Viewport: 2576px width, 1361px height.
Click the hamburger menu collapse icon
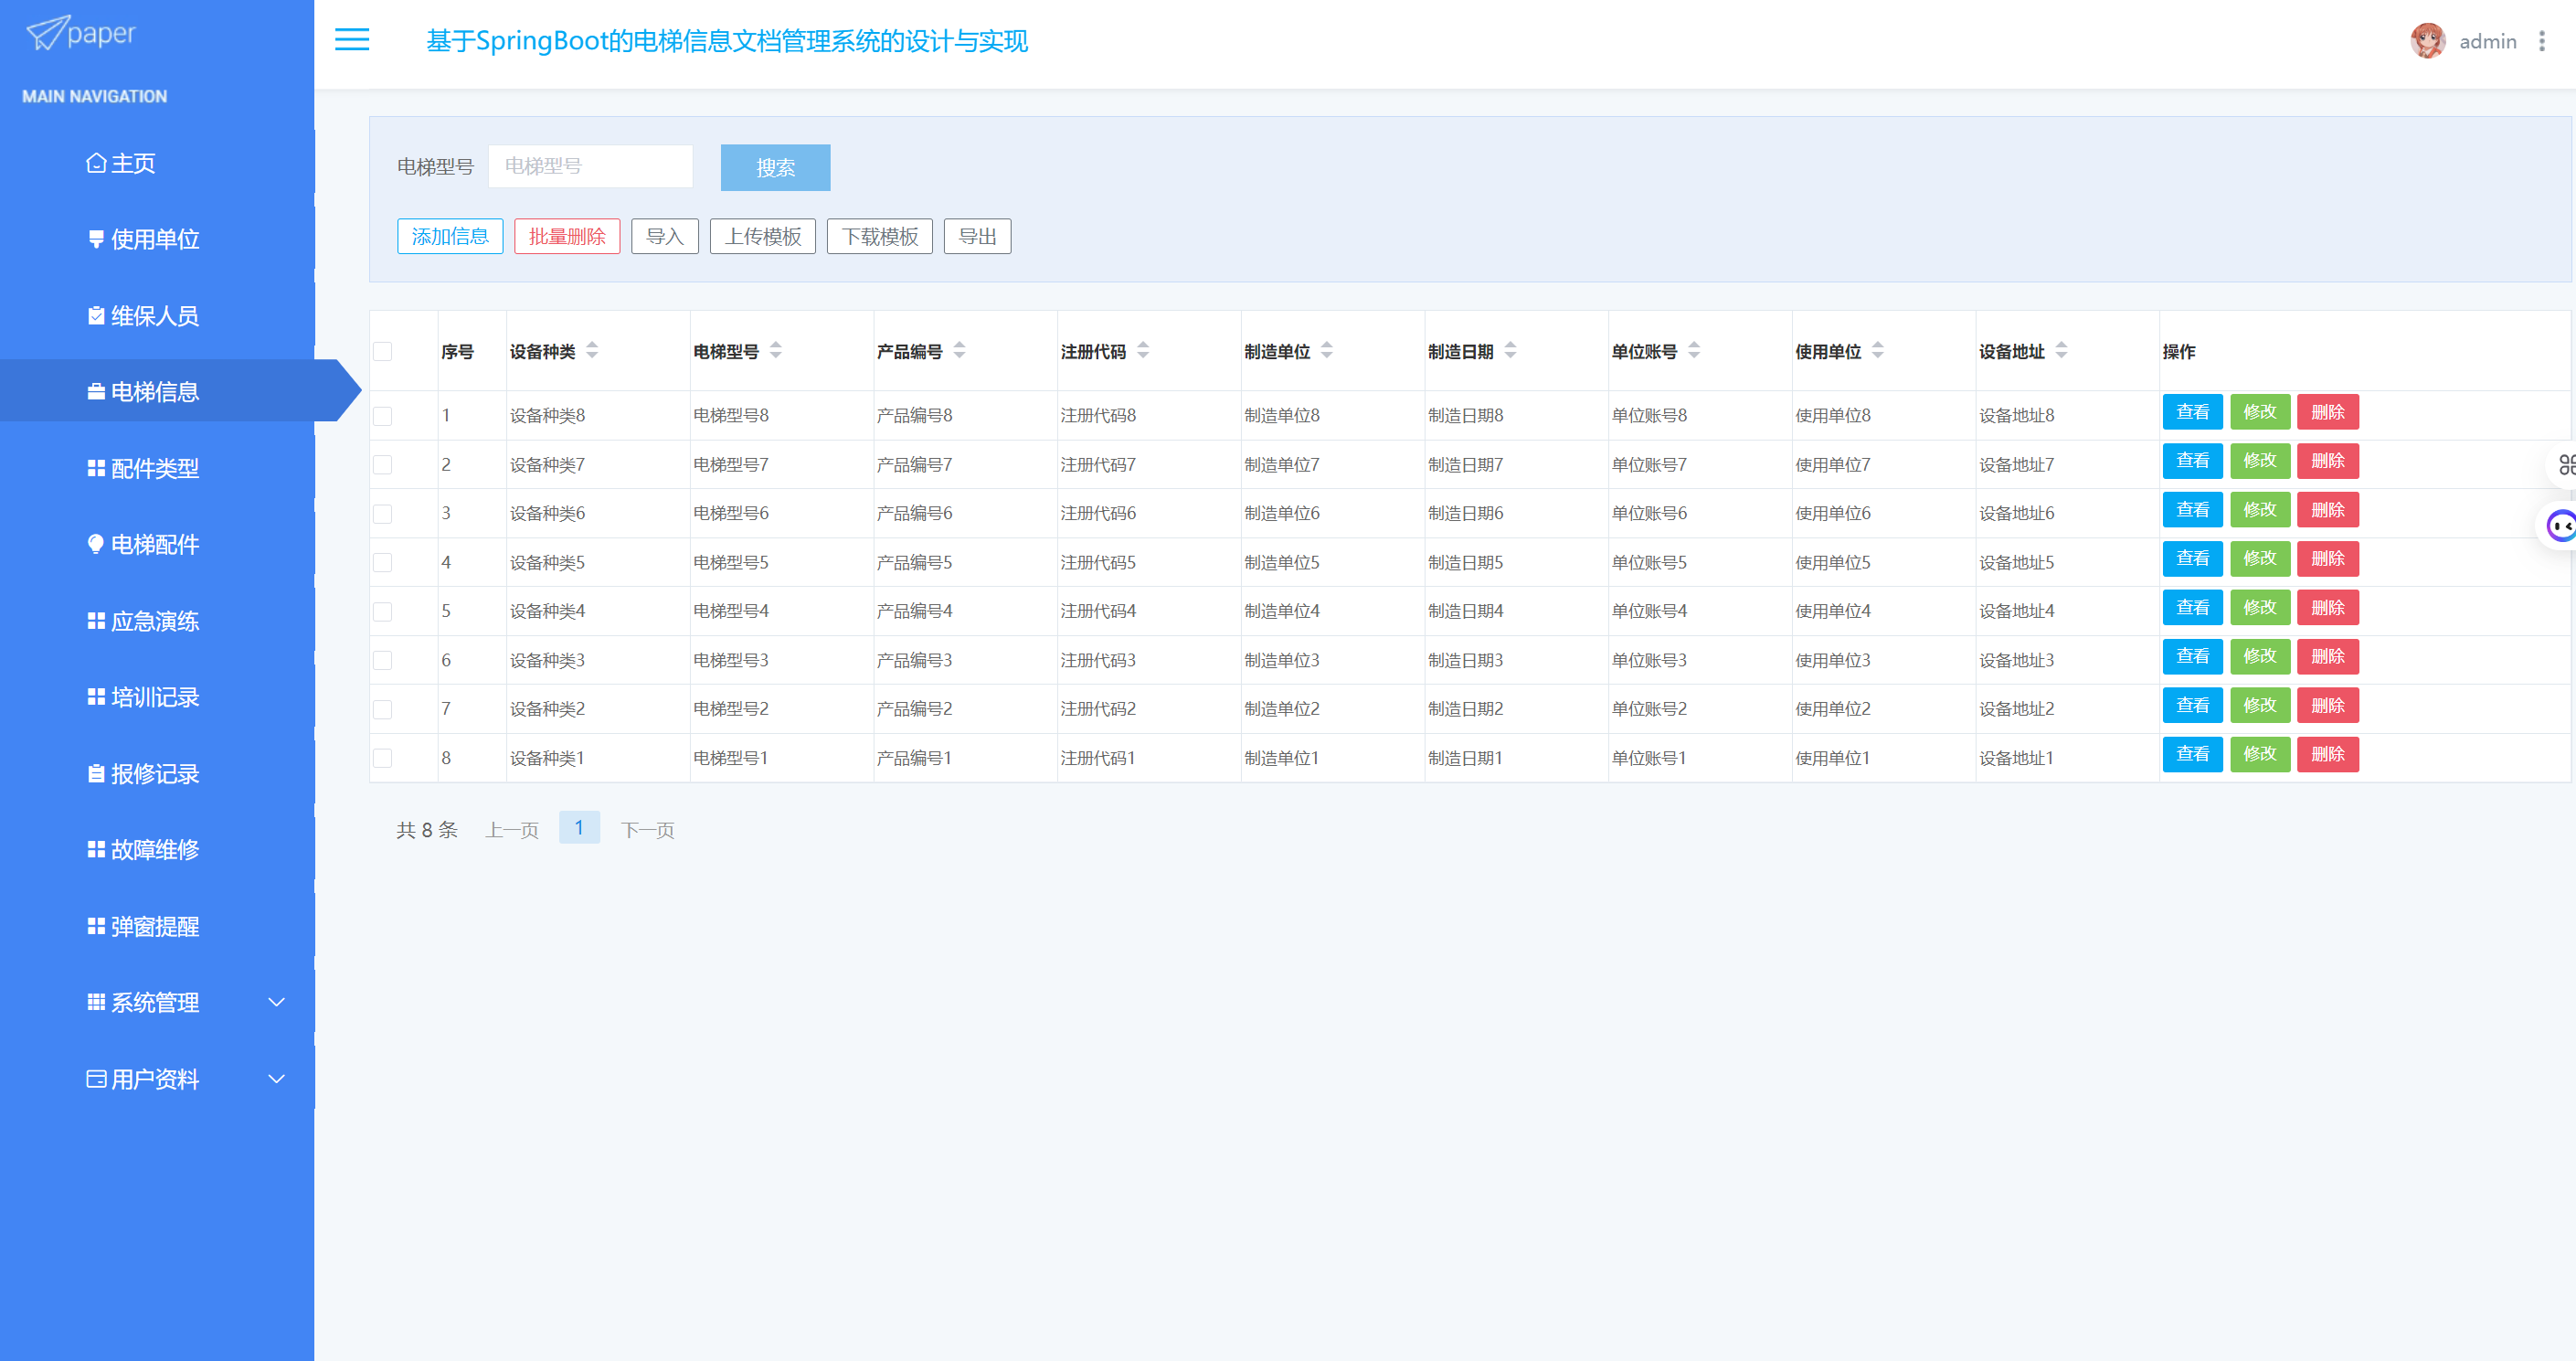click(351, 40)
